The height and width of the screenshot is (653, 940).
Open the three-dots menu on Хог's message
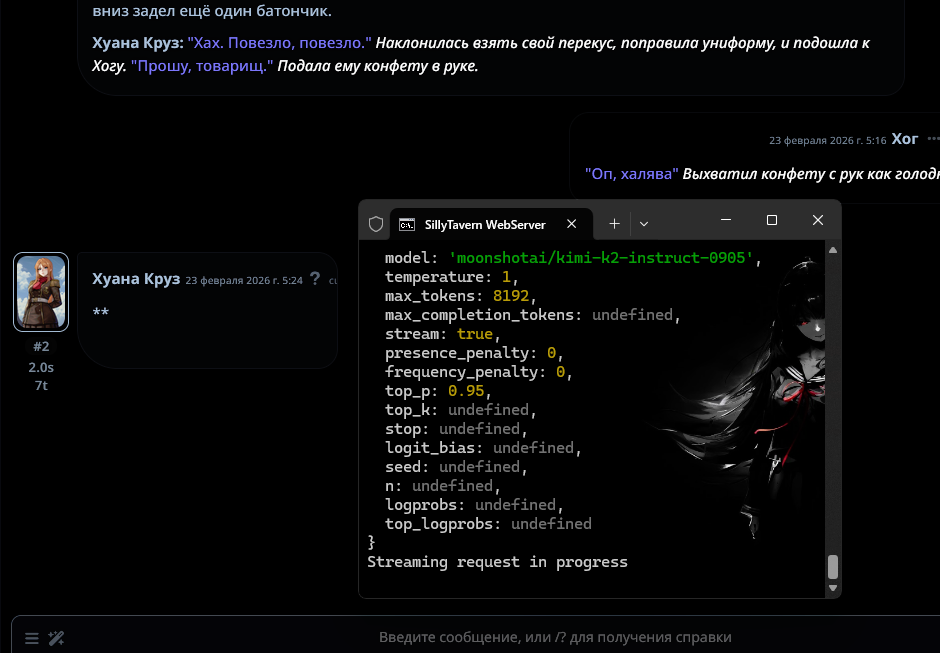point(933,139)
